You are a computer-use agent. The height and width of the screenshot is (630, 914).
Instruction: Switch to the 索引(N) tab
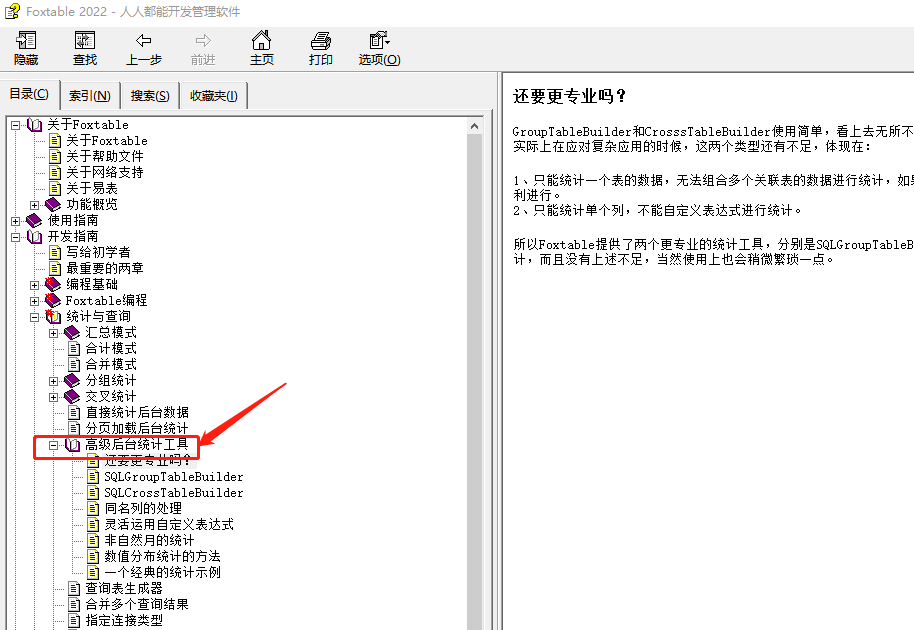coord(90,96)
